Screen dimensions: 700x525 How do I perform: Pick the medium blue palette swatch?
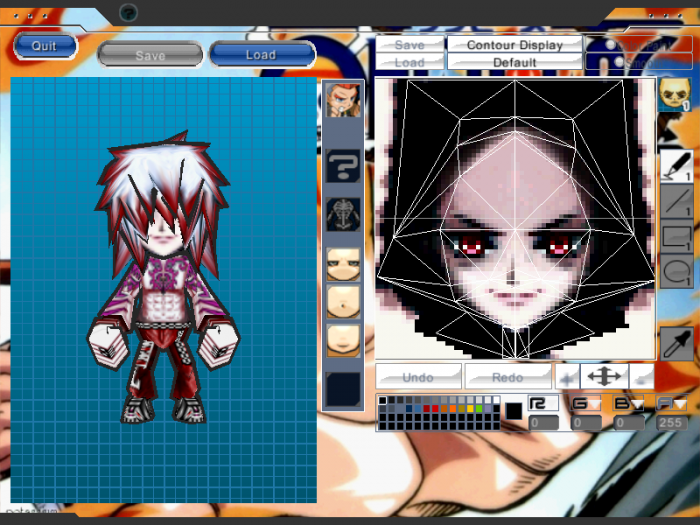(x=418, y=408)
